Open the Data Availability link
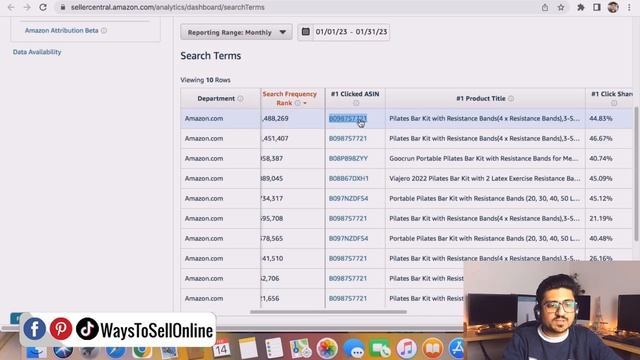Screen dimensions: 640x360 click(37, 52)
